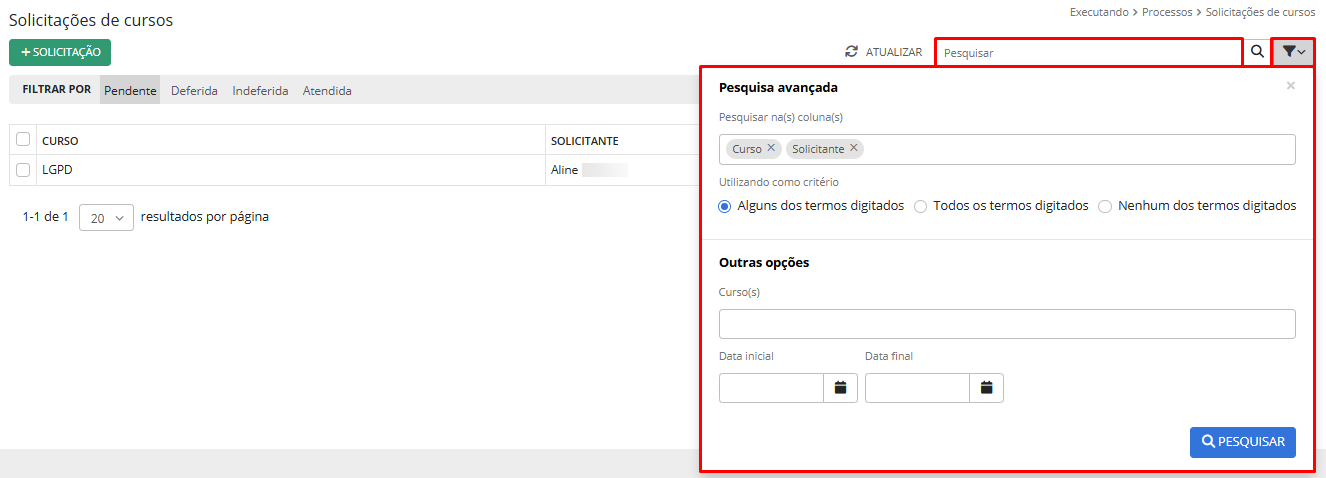
Task: Click the magnifying glass search icon
Action: tap(1256, 52)
